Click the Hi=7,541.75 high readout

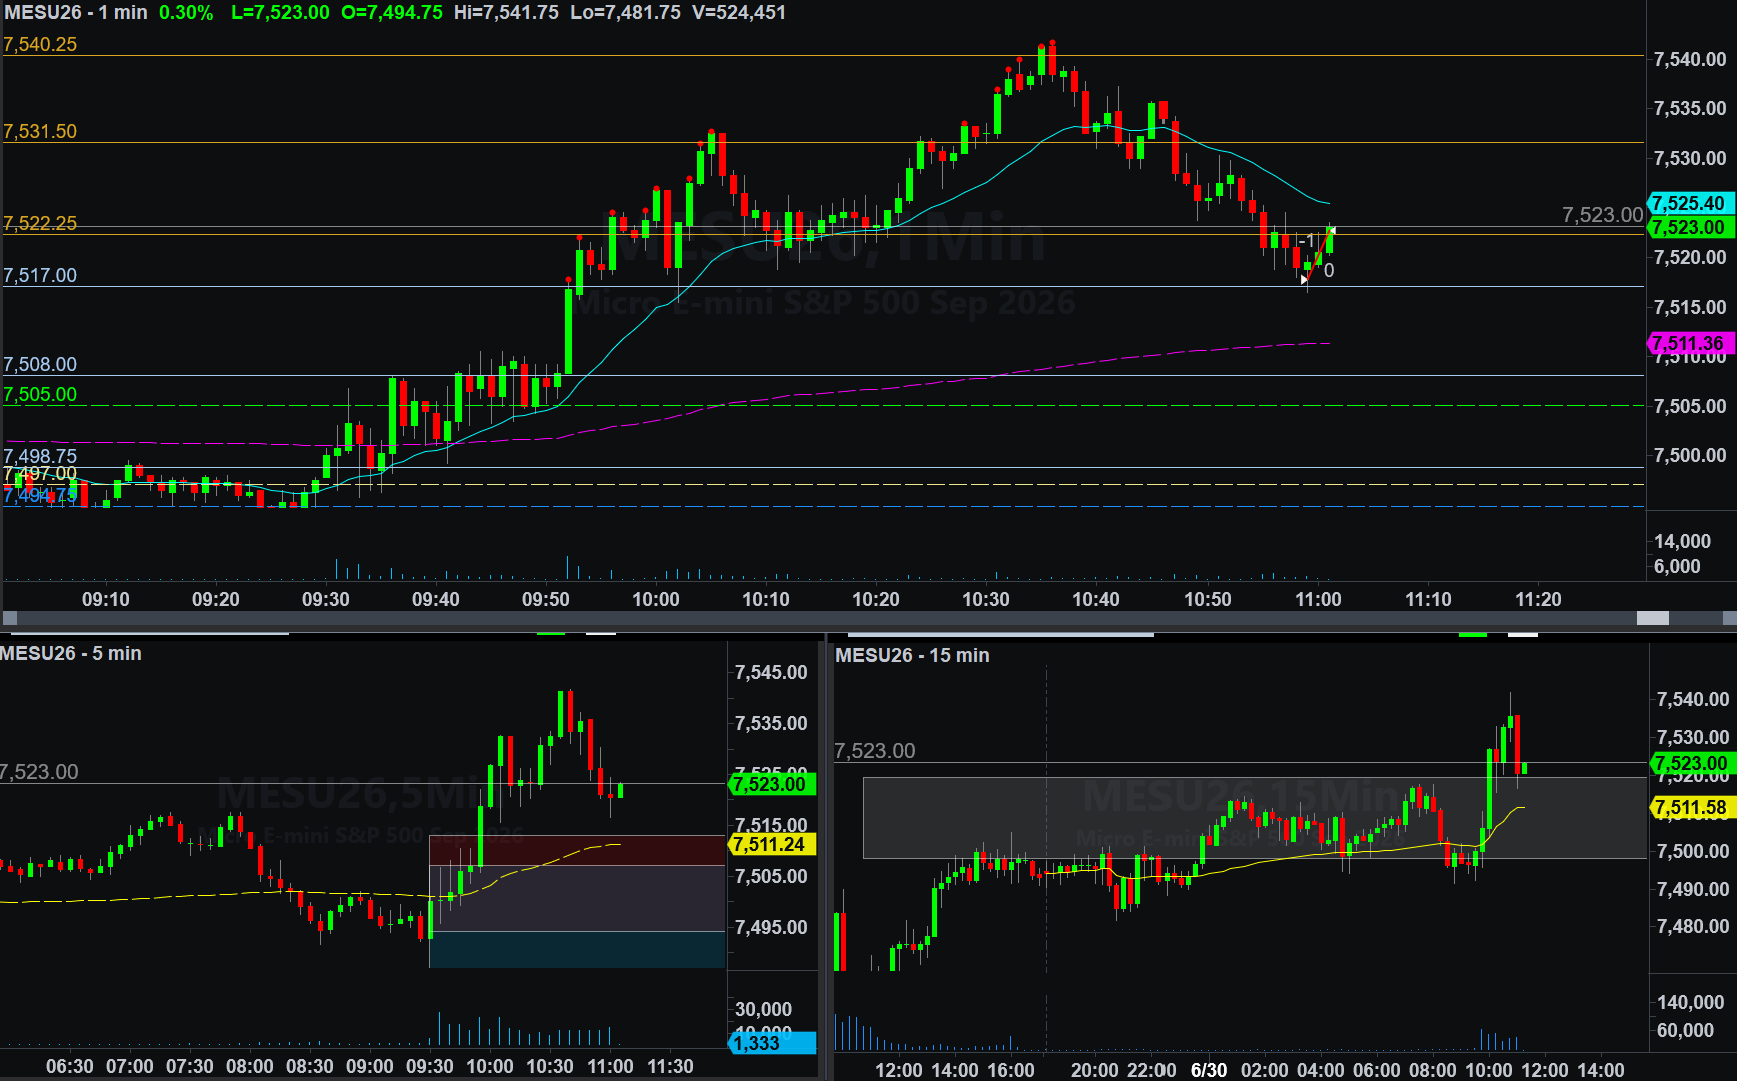[506, 13]
